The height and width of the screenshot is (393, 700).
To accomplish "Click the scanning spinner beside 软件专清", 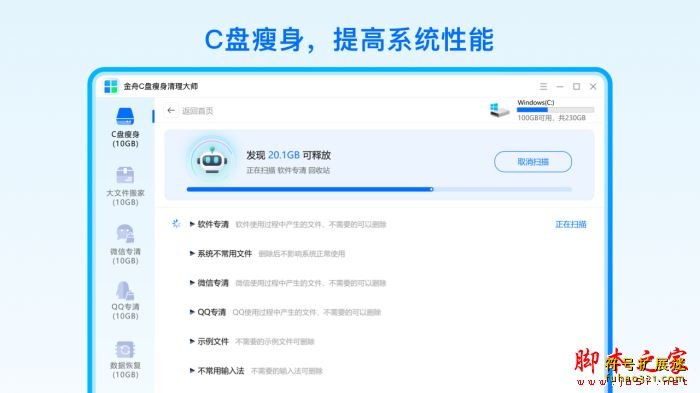I will [176, 223].
